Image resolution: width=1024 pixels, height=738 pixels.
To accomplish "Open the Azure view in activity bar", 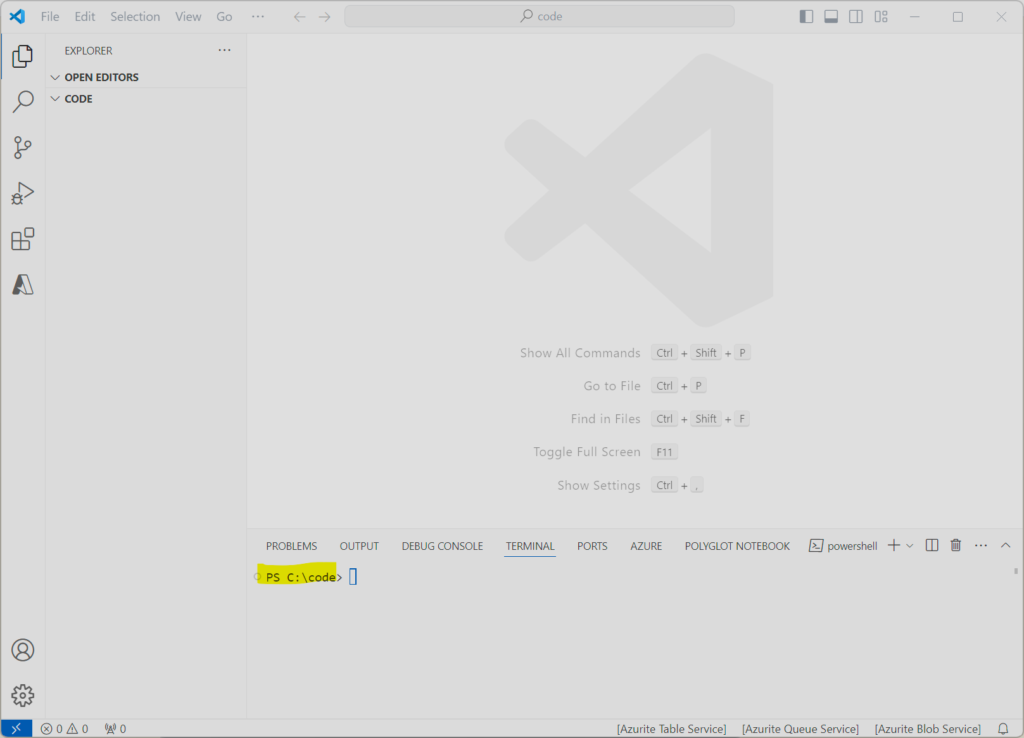I will pyautogui.click(x=22, y=285).
